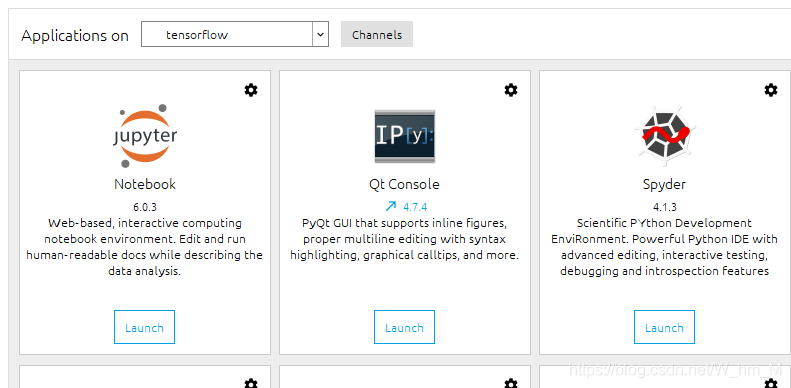Image resolution: width=791 pixels, height=388 pixels.
Task: Launch Spyder
Action: 664,327
